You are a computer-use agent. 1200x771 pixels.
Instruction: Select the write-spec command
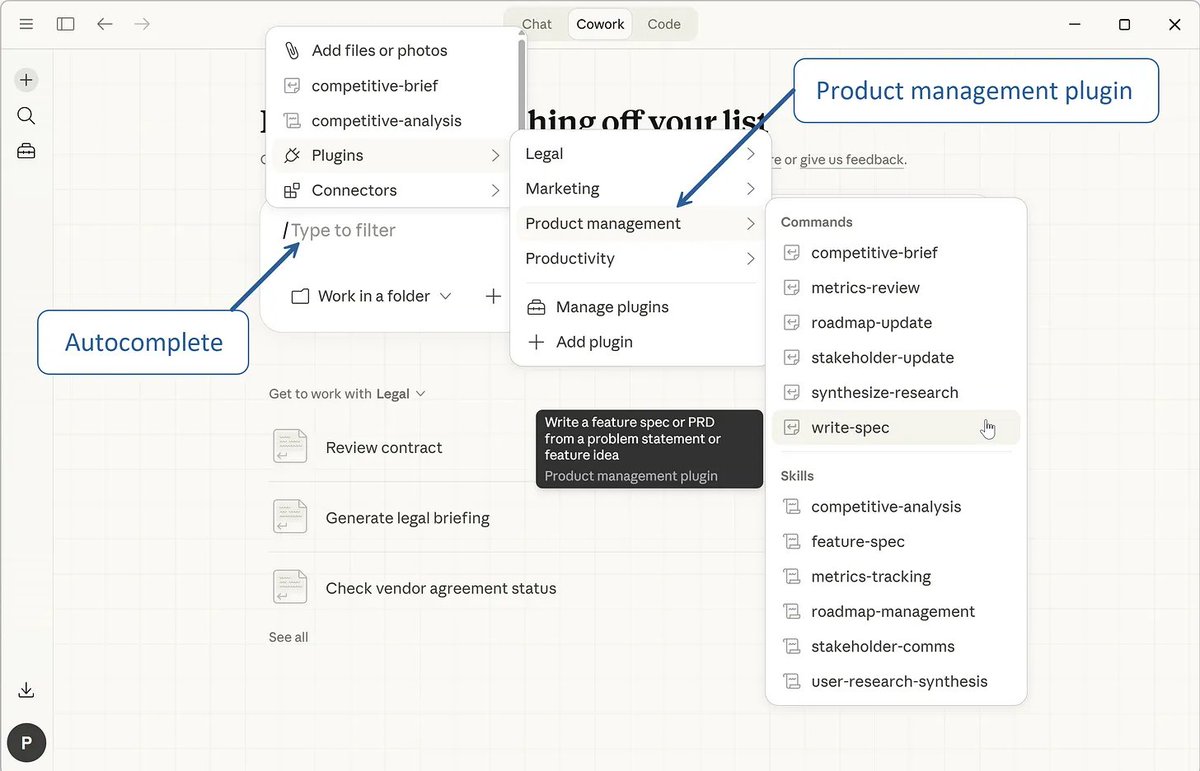tap(850, 428)
